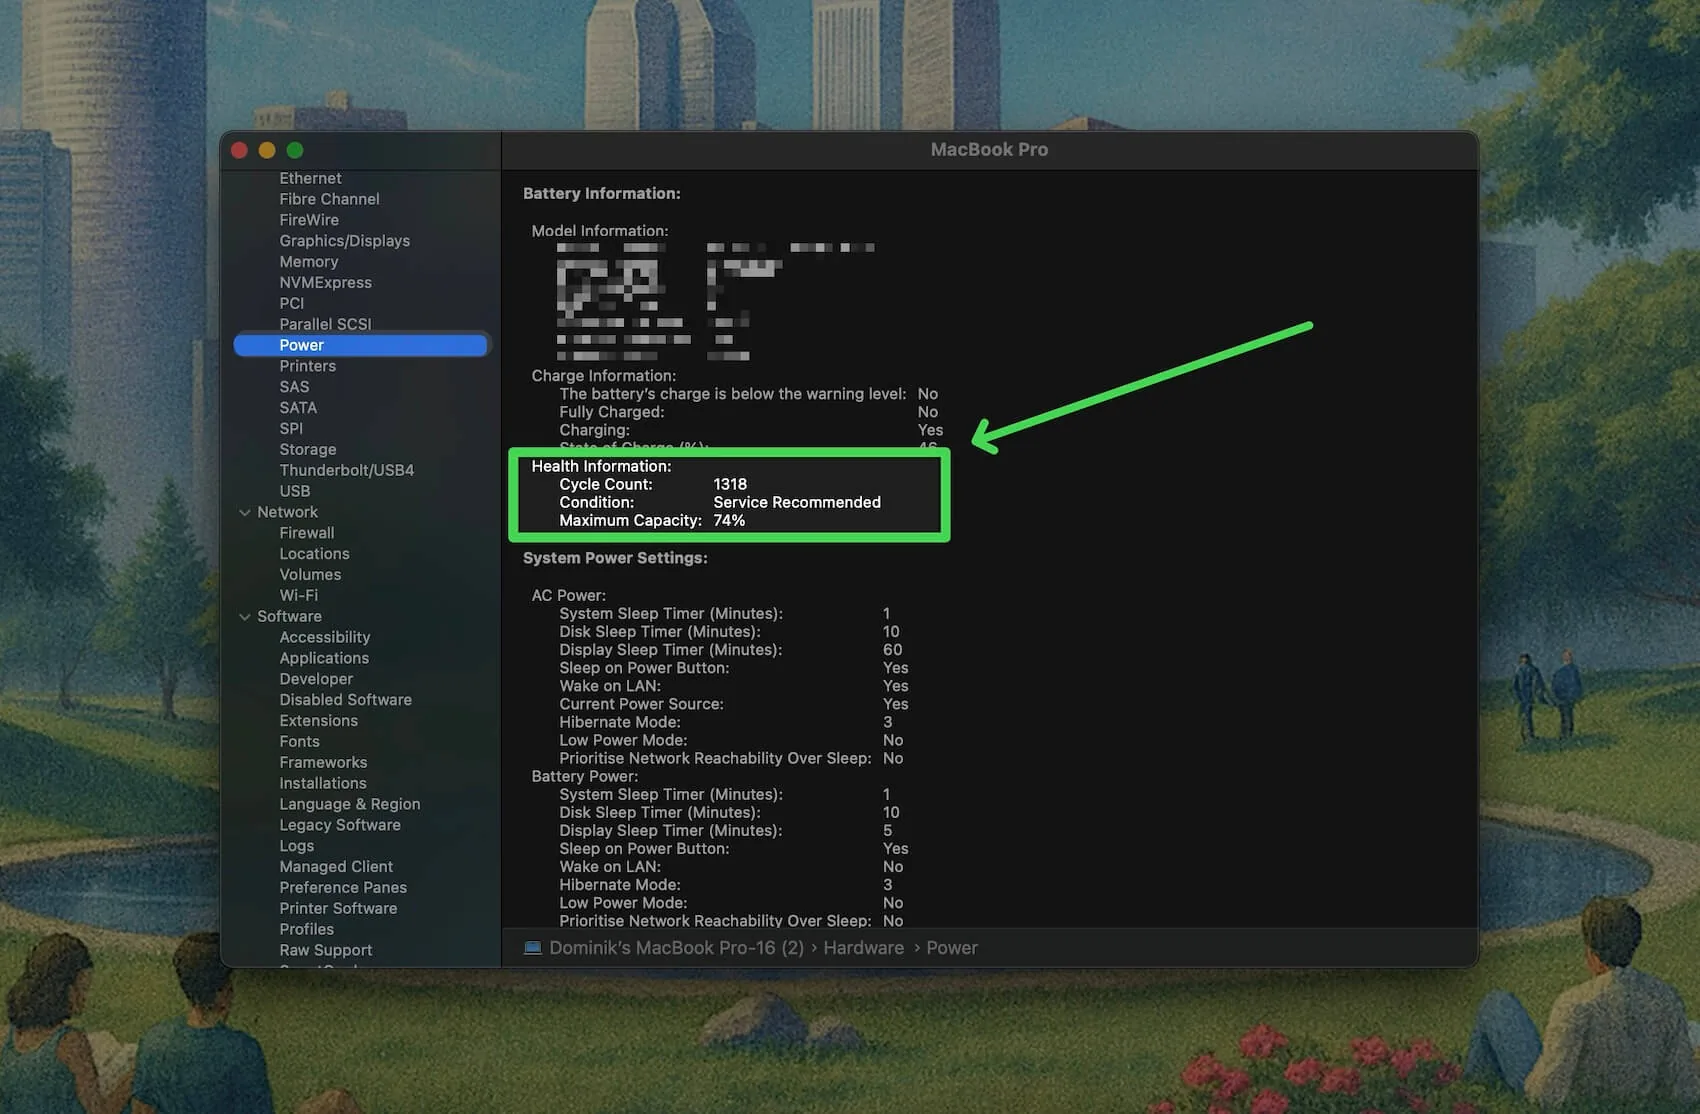This screenshot has width=1700, height=1114.
Task: Zoom window with green button
Action: pyautogui.click(x=295, y=150)
